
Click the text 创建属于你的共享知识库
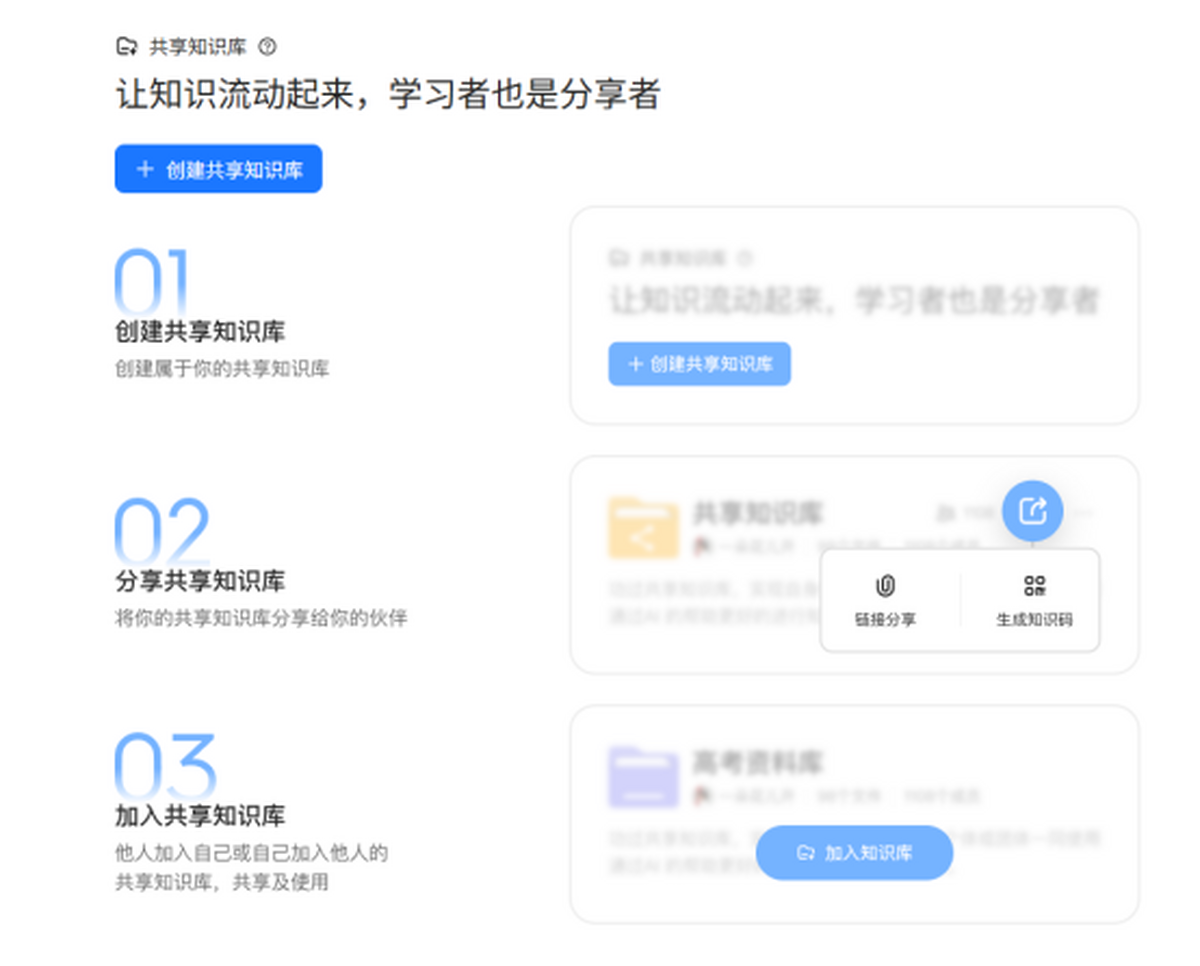(222, 369)
